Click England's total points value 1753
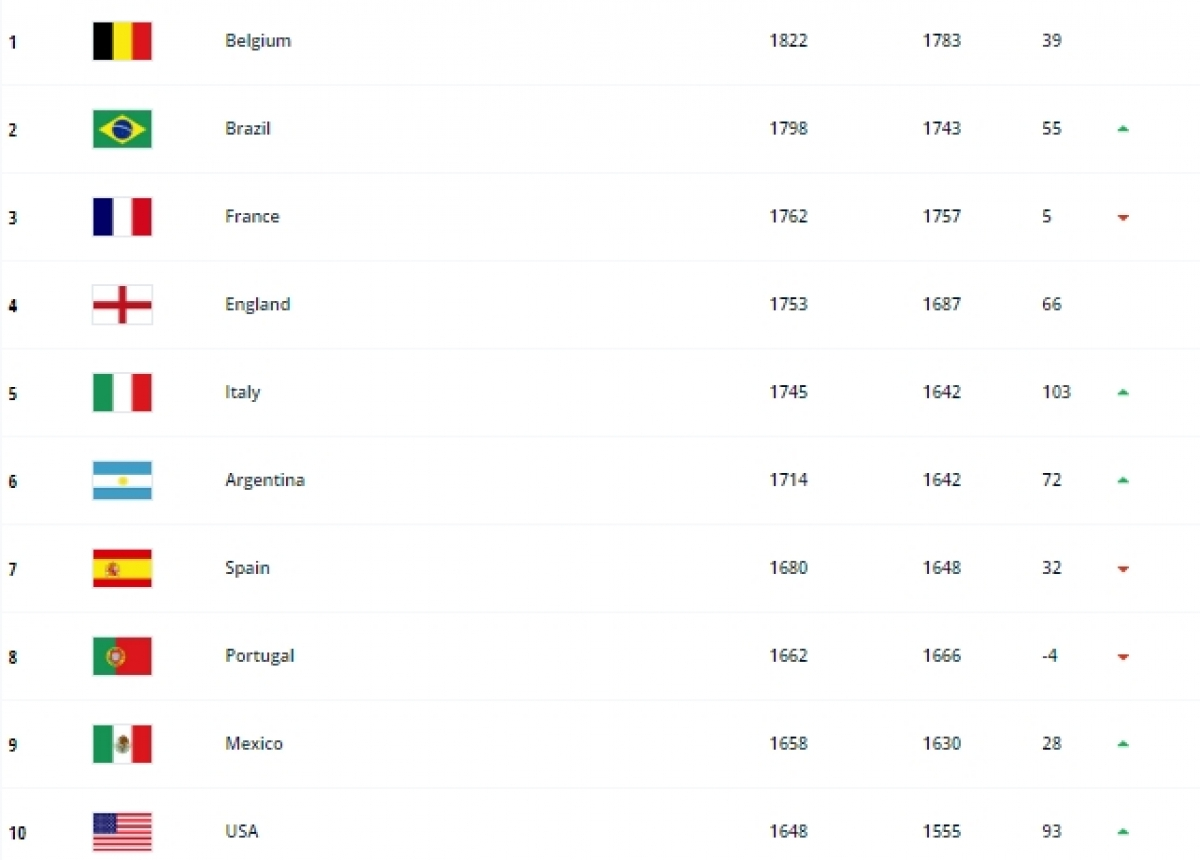The width and height of the screenshot is (1200, 860). pyautogui.click(x=788, y=304)
